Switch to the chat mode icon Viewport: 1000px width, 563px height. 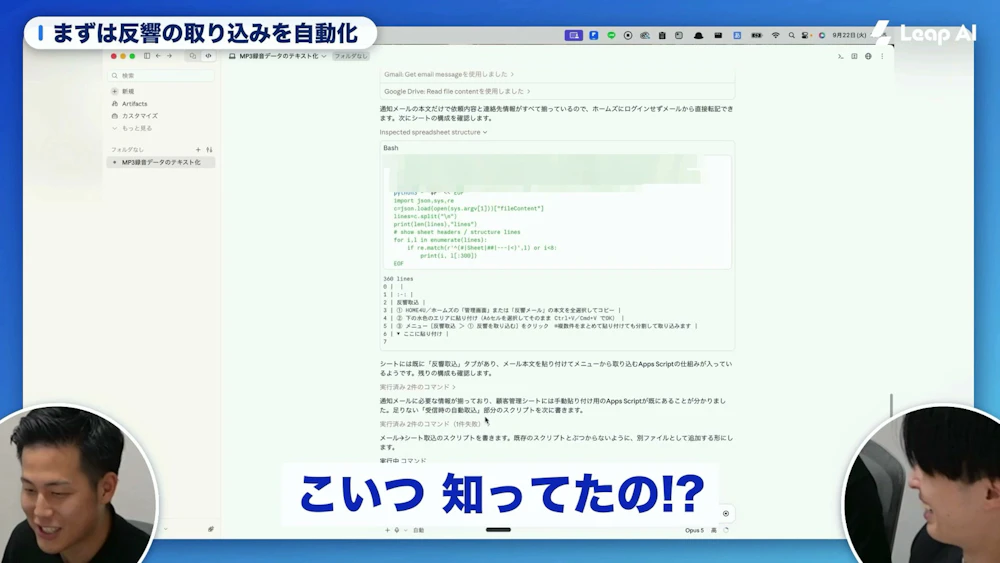point(193,56)
